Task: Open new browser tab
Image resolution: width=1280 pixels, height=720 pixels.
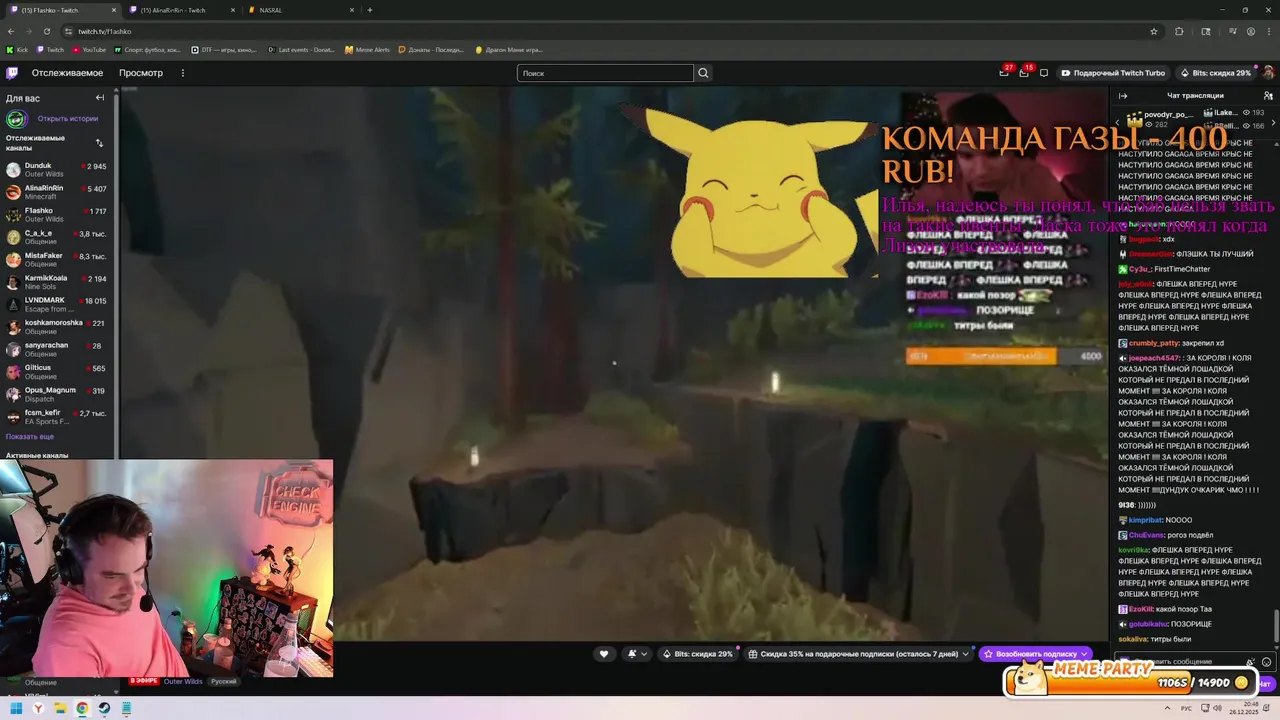Action: pyautogui.click(x=370, y=10)
